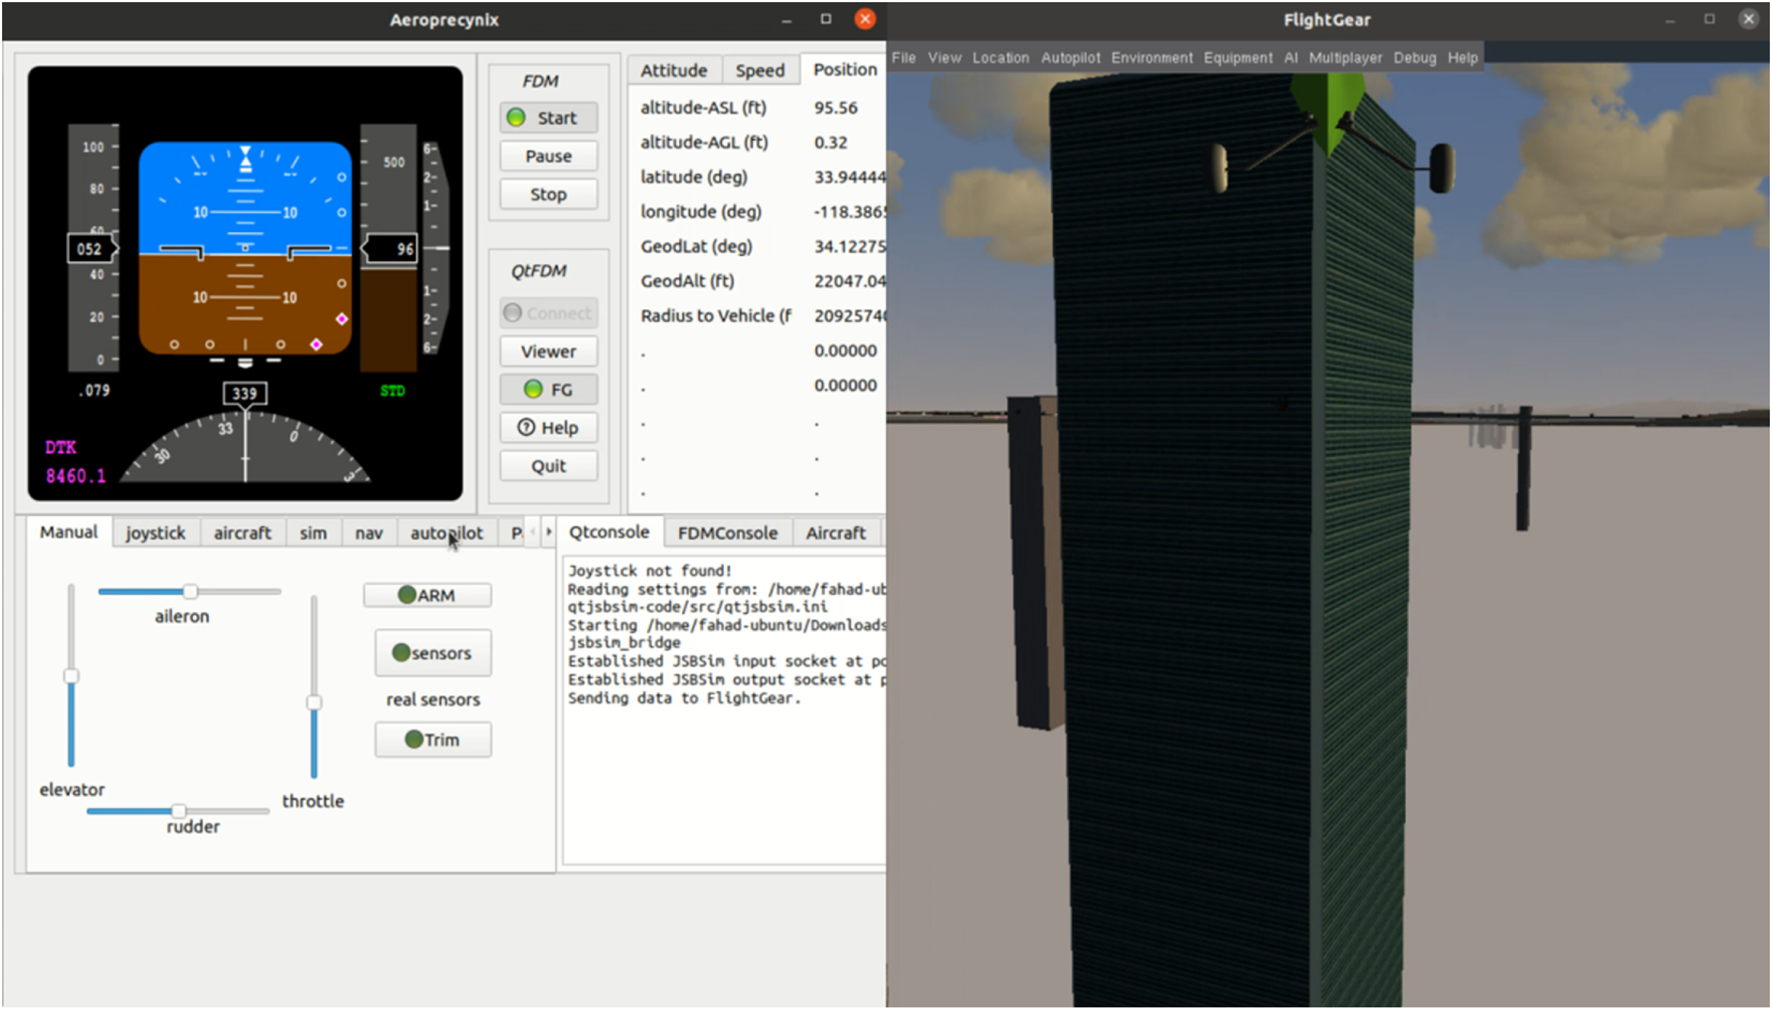Viewport: 1772px width, 1010px height.
Task: Click the Start FDM button with green indicator
Action: click(548, 118)
